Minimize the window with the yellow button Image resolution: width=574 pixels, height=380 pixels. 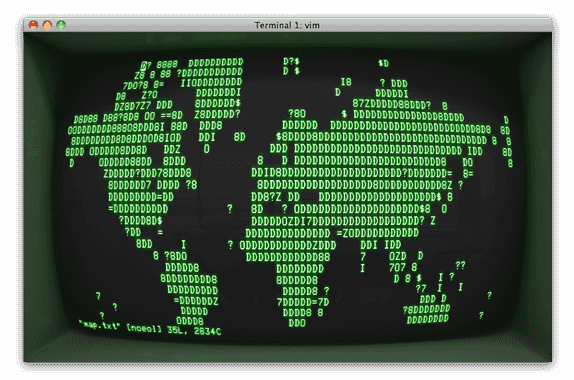[x=47, y=25]
